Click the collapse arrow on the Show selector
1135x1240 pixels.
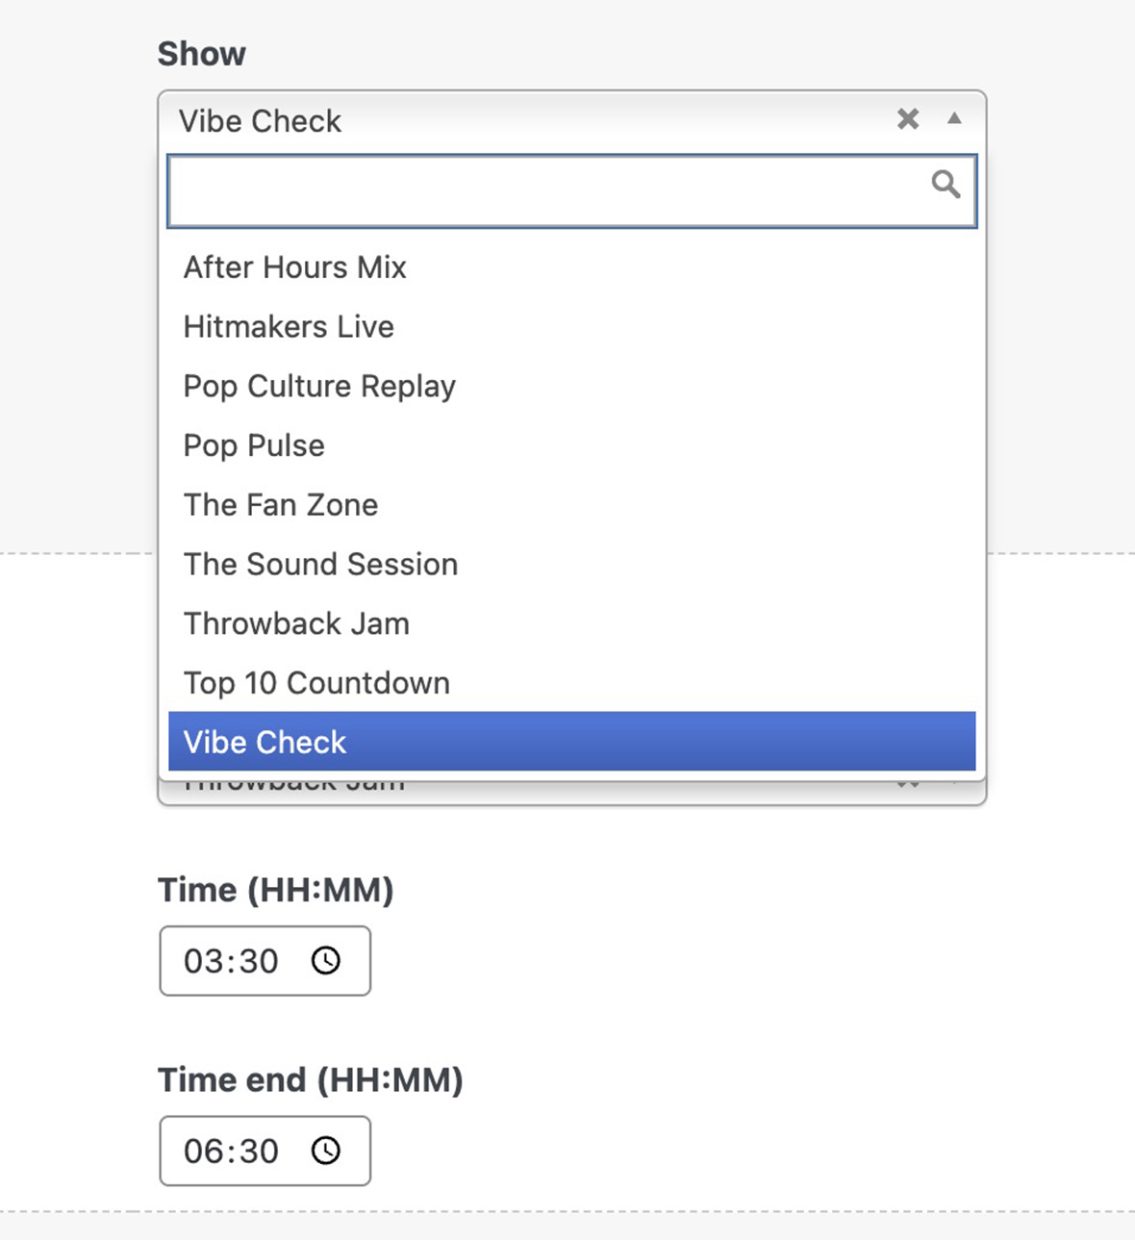pos(954,119)
